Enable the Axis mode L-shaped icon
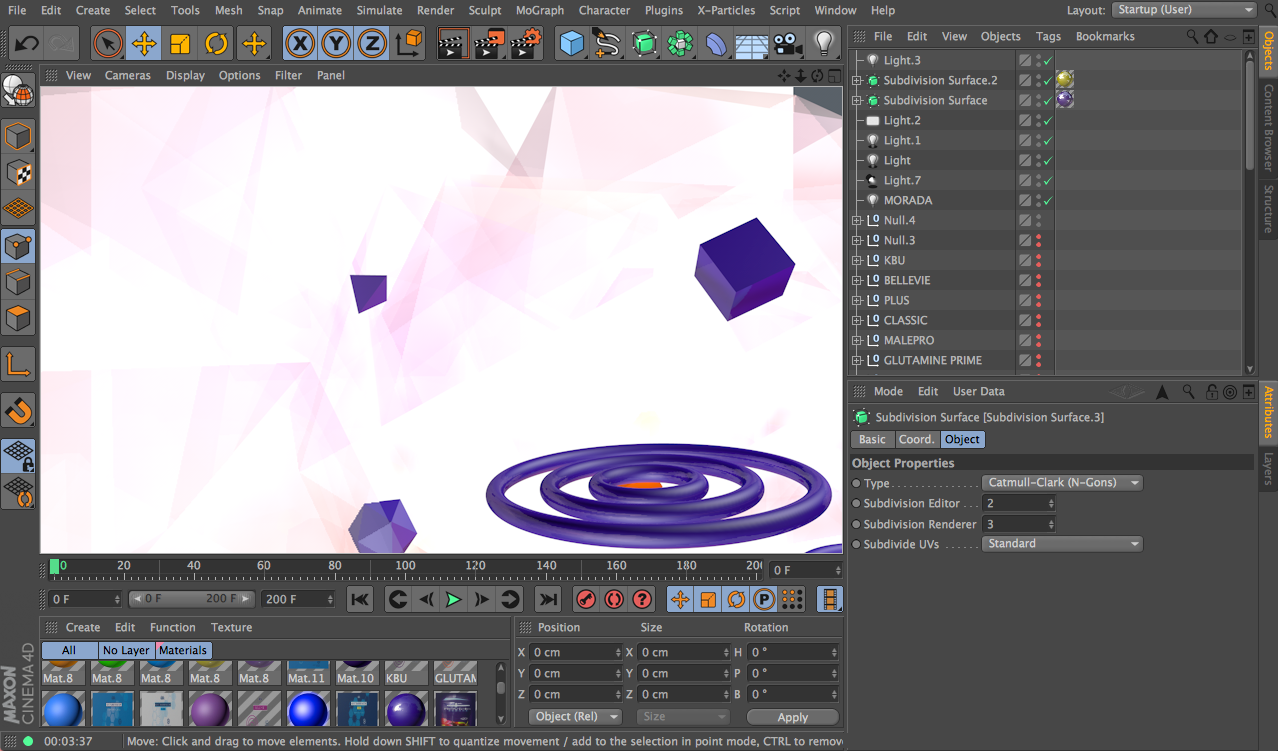The height and width of the screenshot is (751, 1278). (19, 365)
